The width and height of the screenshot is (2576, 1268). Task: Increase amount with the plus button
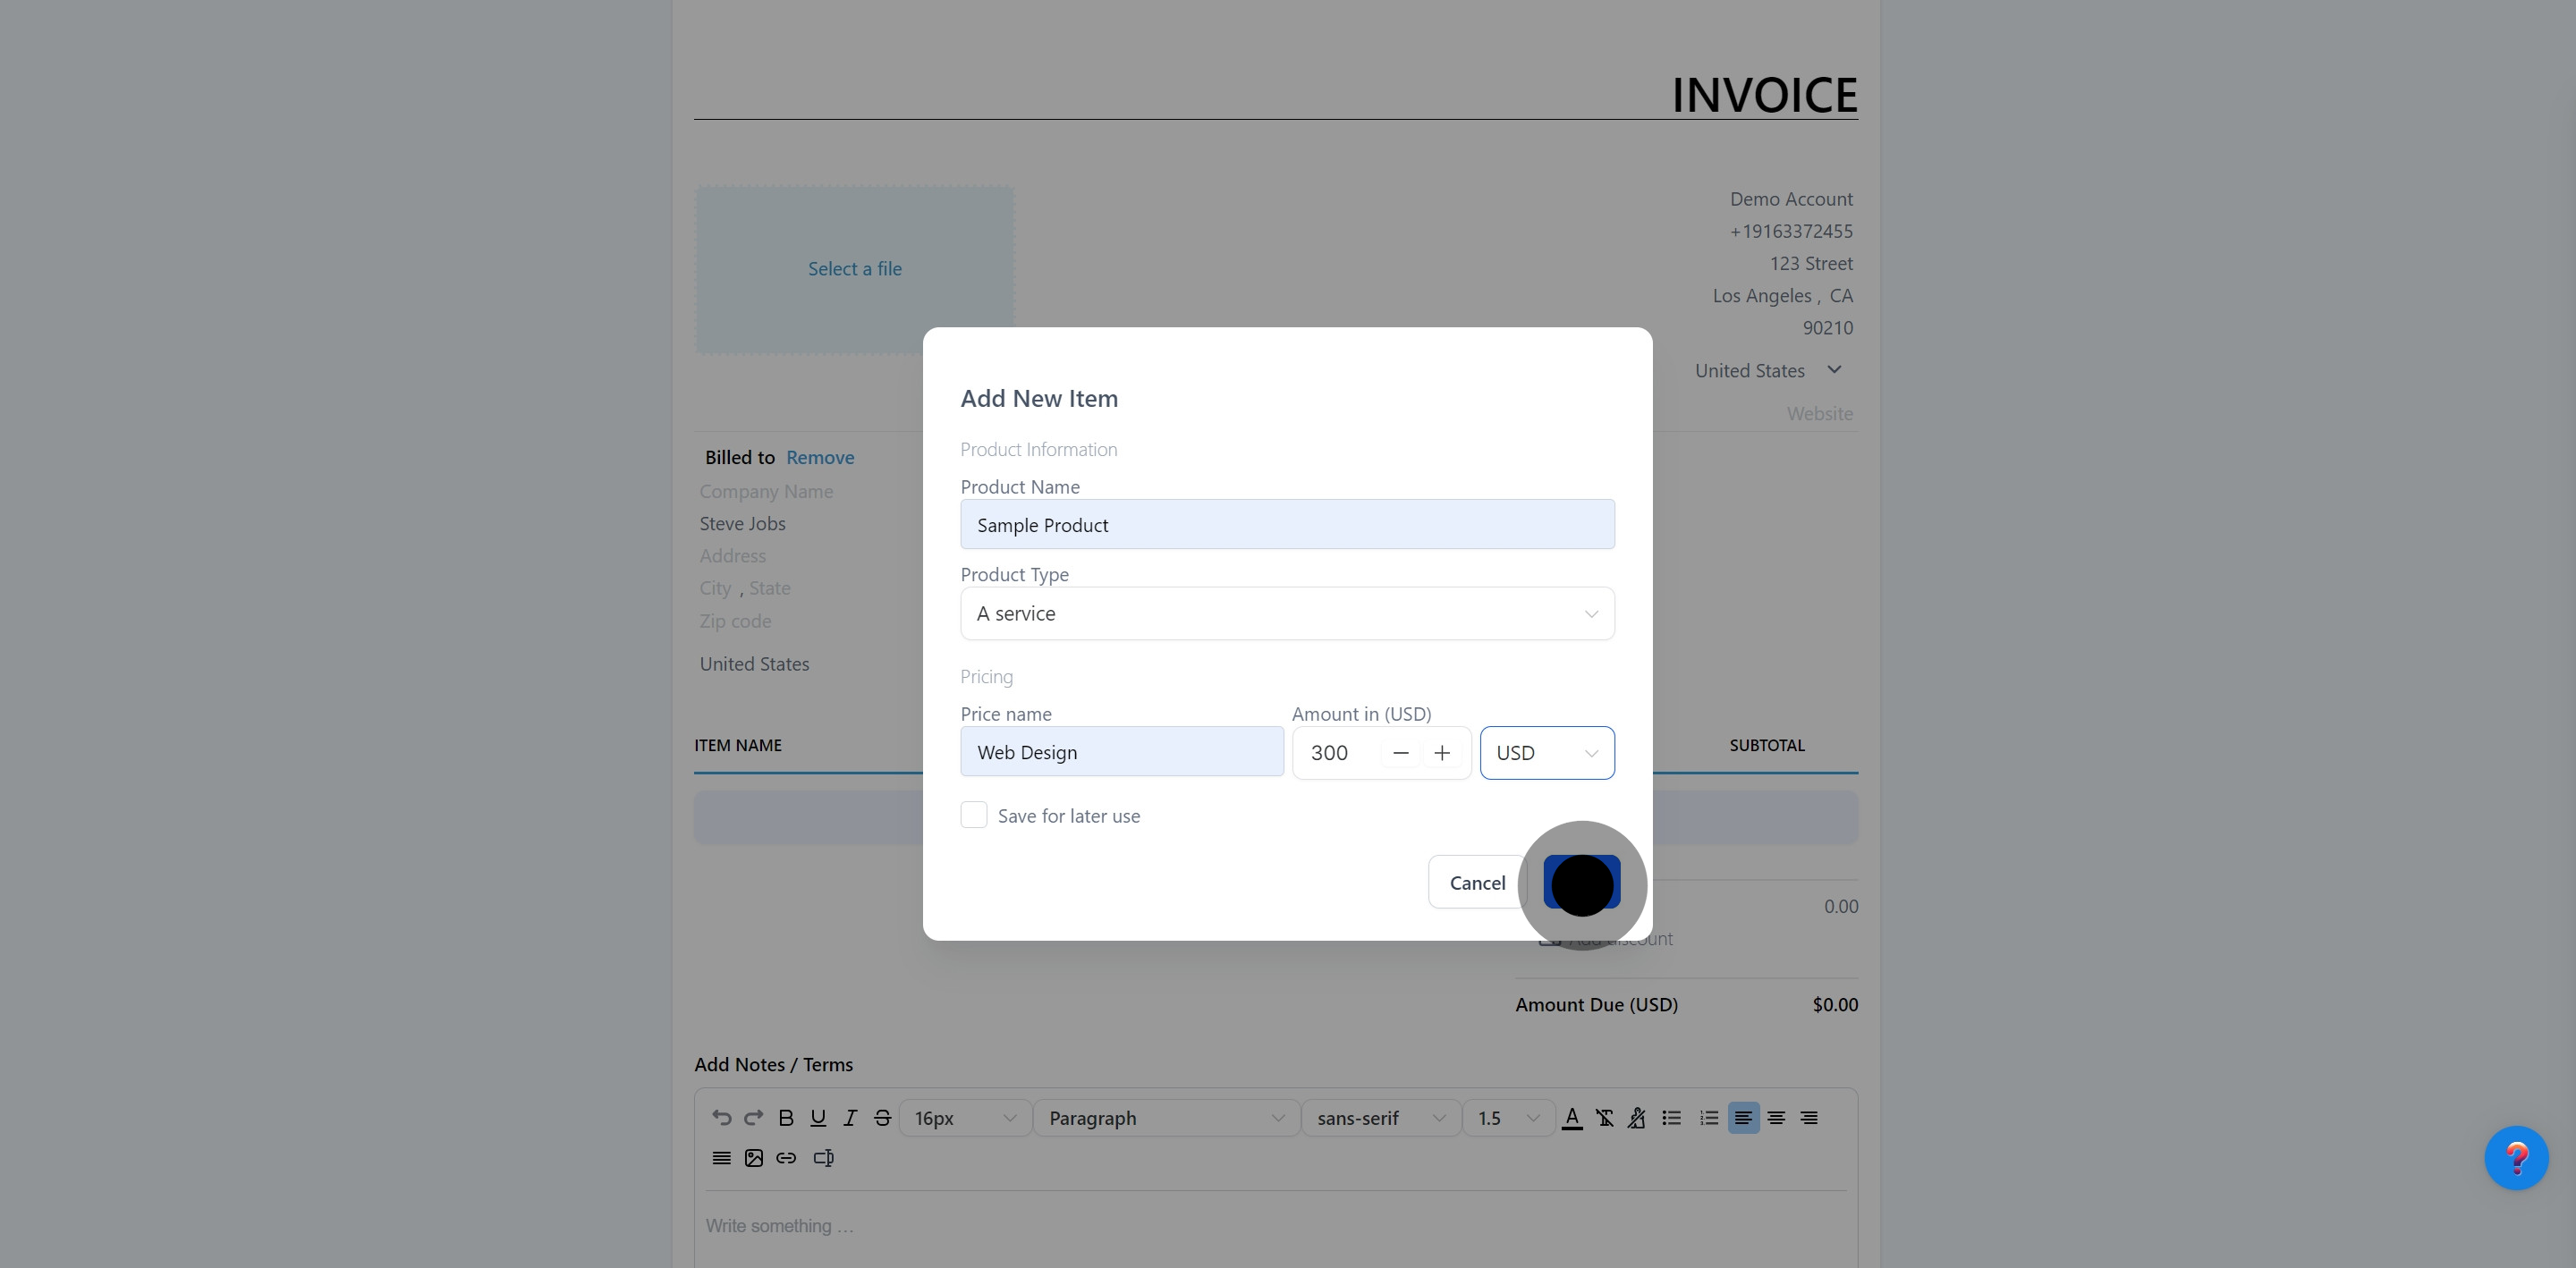tap(1441, 753)
